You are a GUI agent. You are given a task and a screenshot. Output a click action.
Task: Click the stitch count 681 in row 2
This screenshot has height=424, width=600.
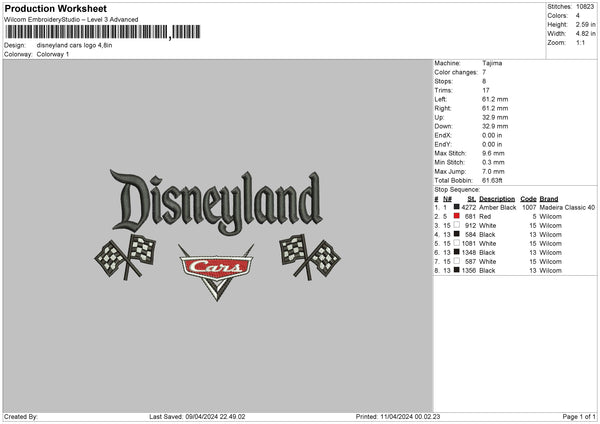[470, 217]
